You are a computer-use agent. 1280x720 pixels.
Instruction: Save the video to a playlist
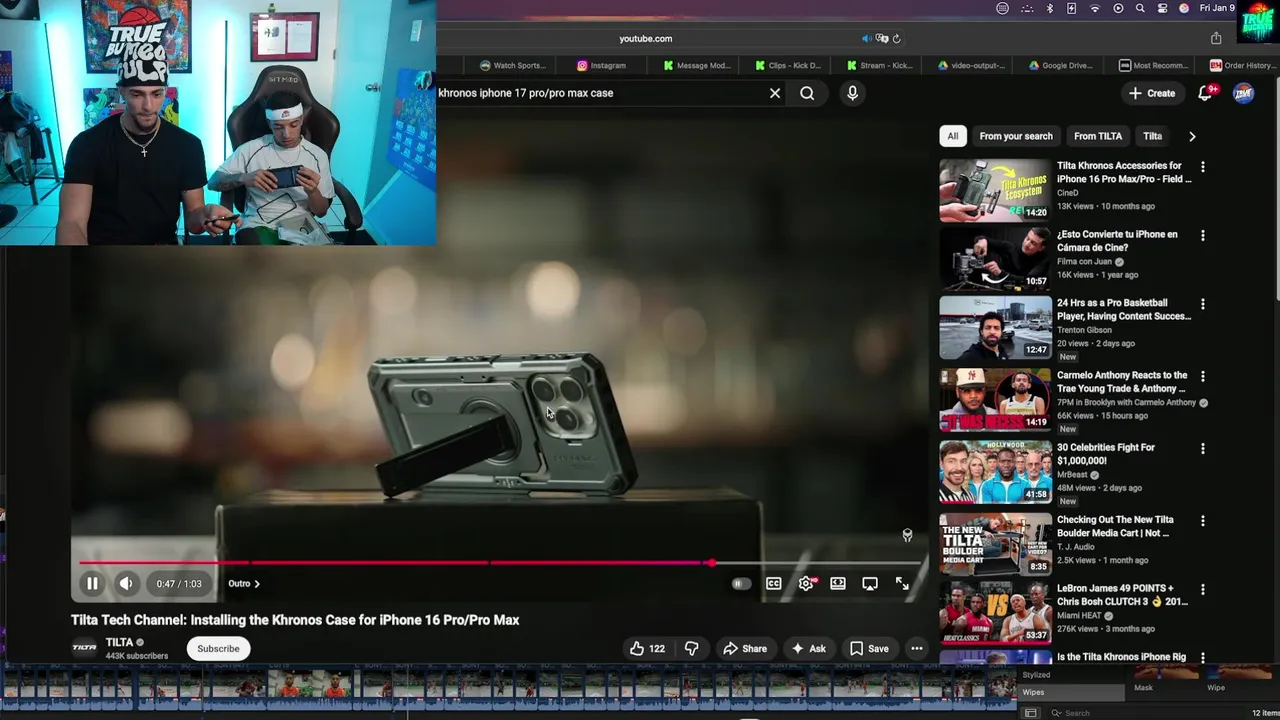tap(869, 648)
